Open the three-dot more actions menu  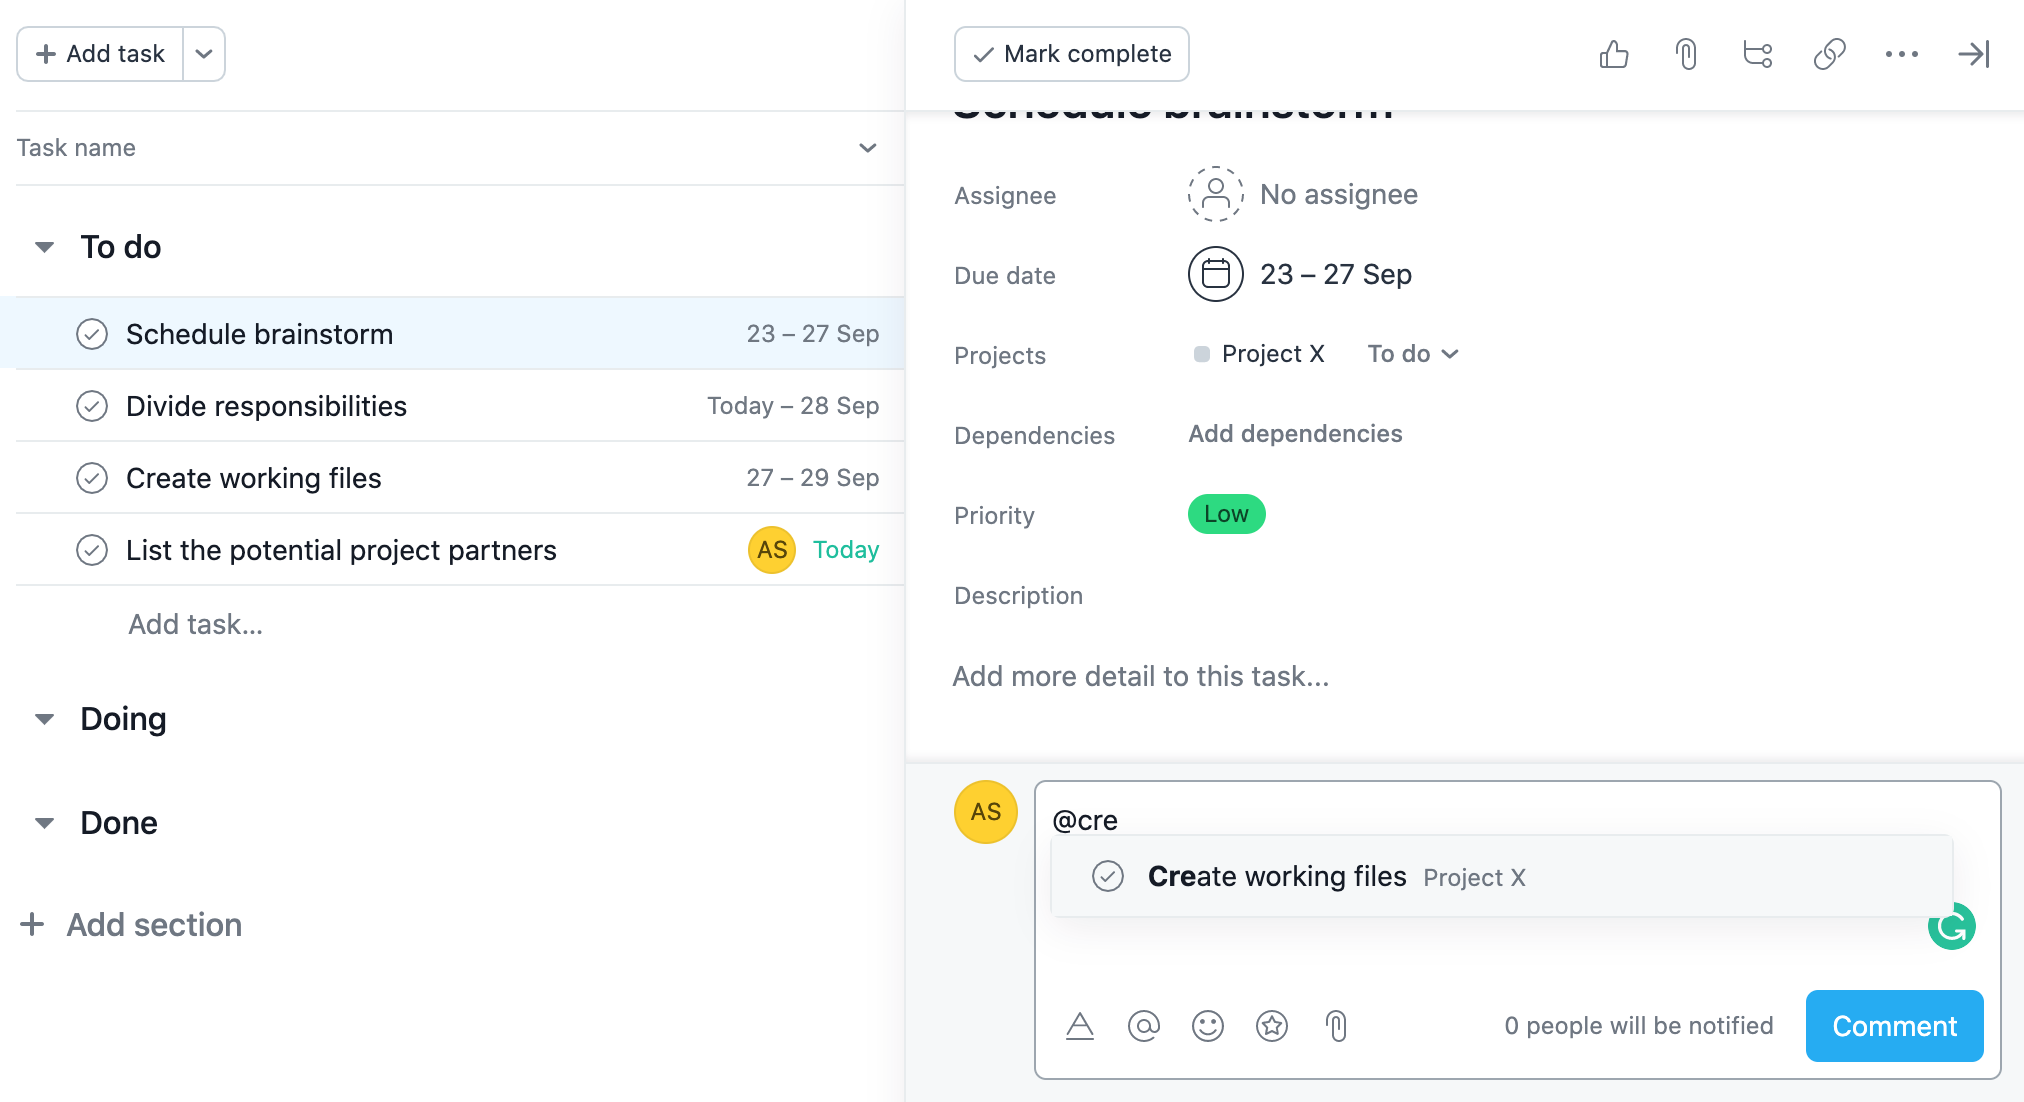[1901, 54]
